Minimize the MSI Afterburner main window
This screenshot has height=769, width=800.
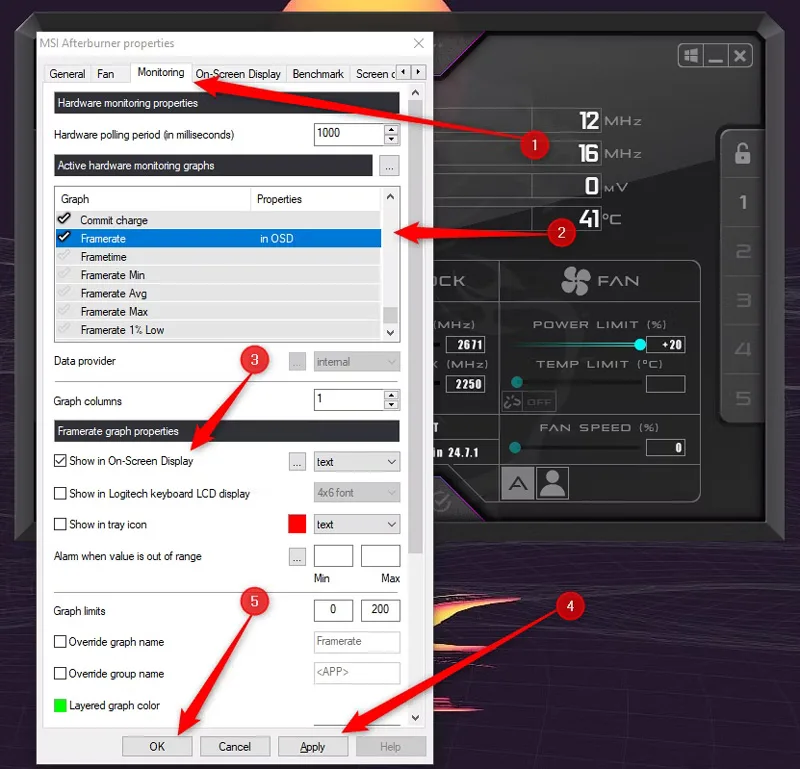pos(715,55)
